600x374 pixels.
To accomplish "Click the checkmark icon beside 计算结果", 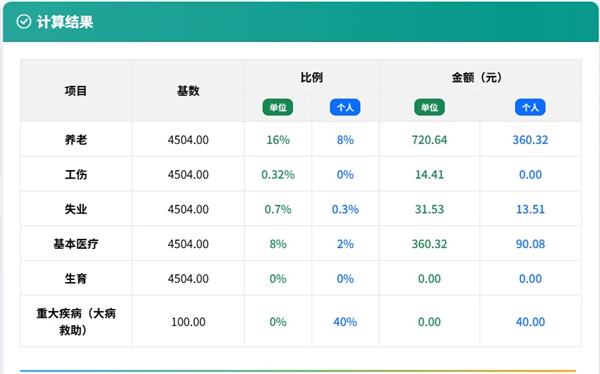I will [24, 22].
